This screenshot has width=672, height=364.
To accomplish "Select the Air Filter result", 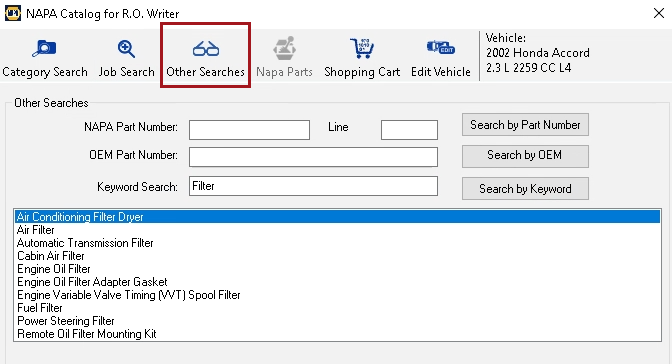I will click(x=337, y=230).
